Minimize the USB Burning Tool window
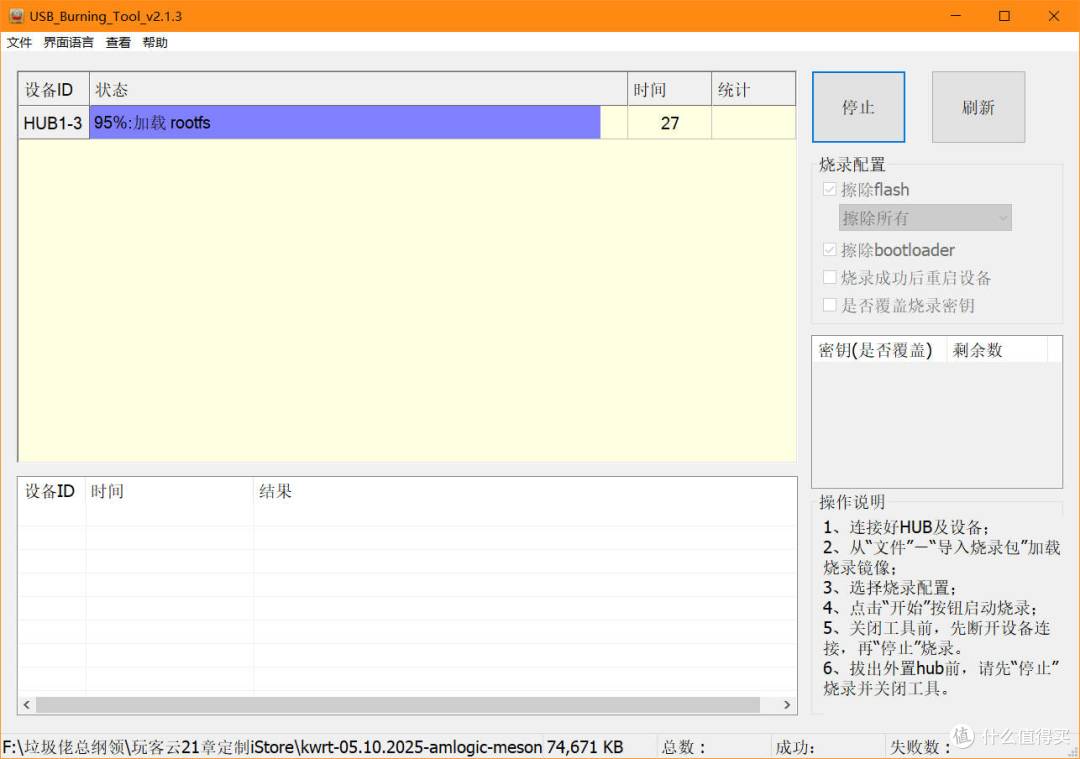1080x759 pixels. point(955,16)
